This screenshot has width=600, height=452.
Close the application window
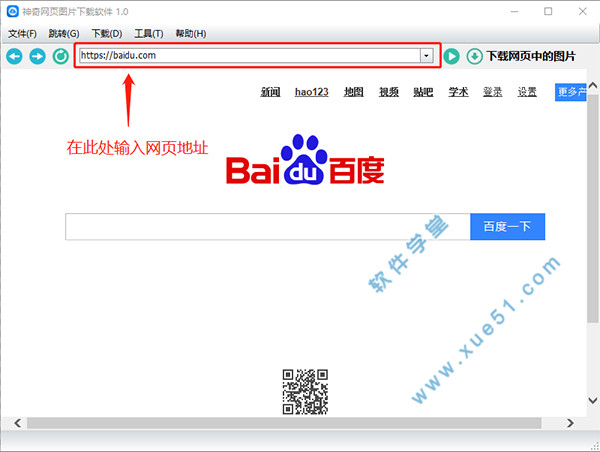click(582, 11)
